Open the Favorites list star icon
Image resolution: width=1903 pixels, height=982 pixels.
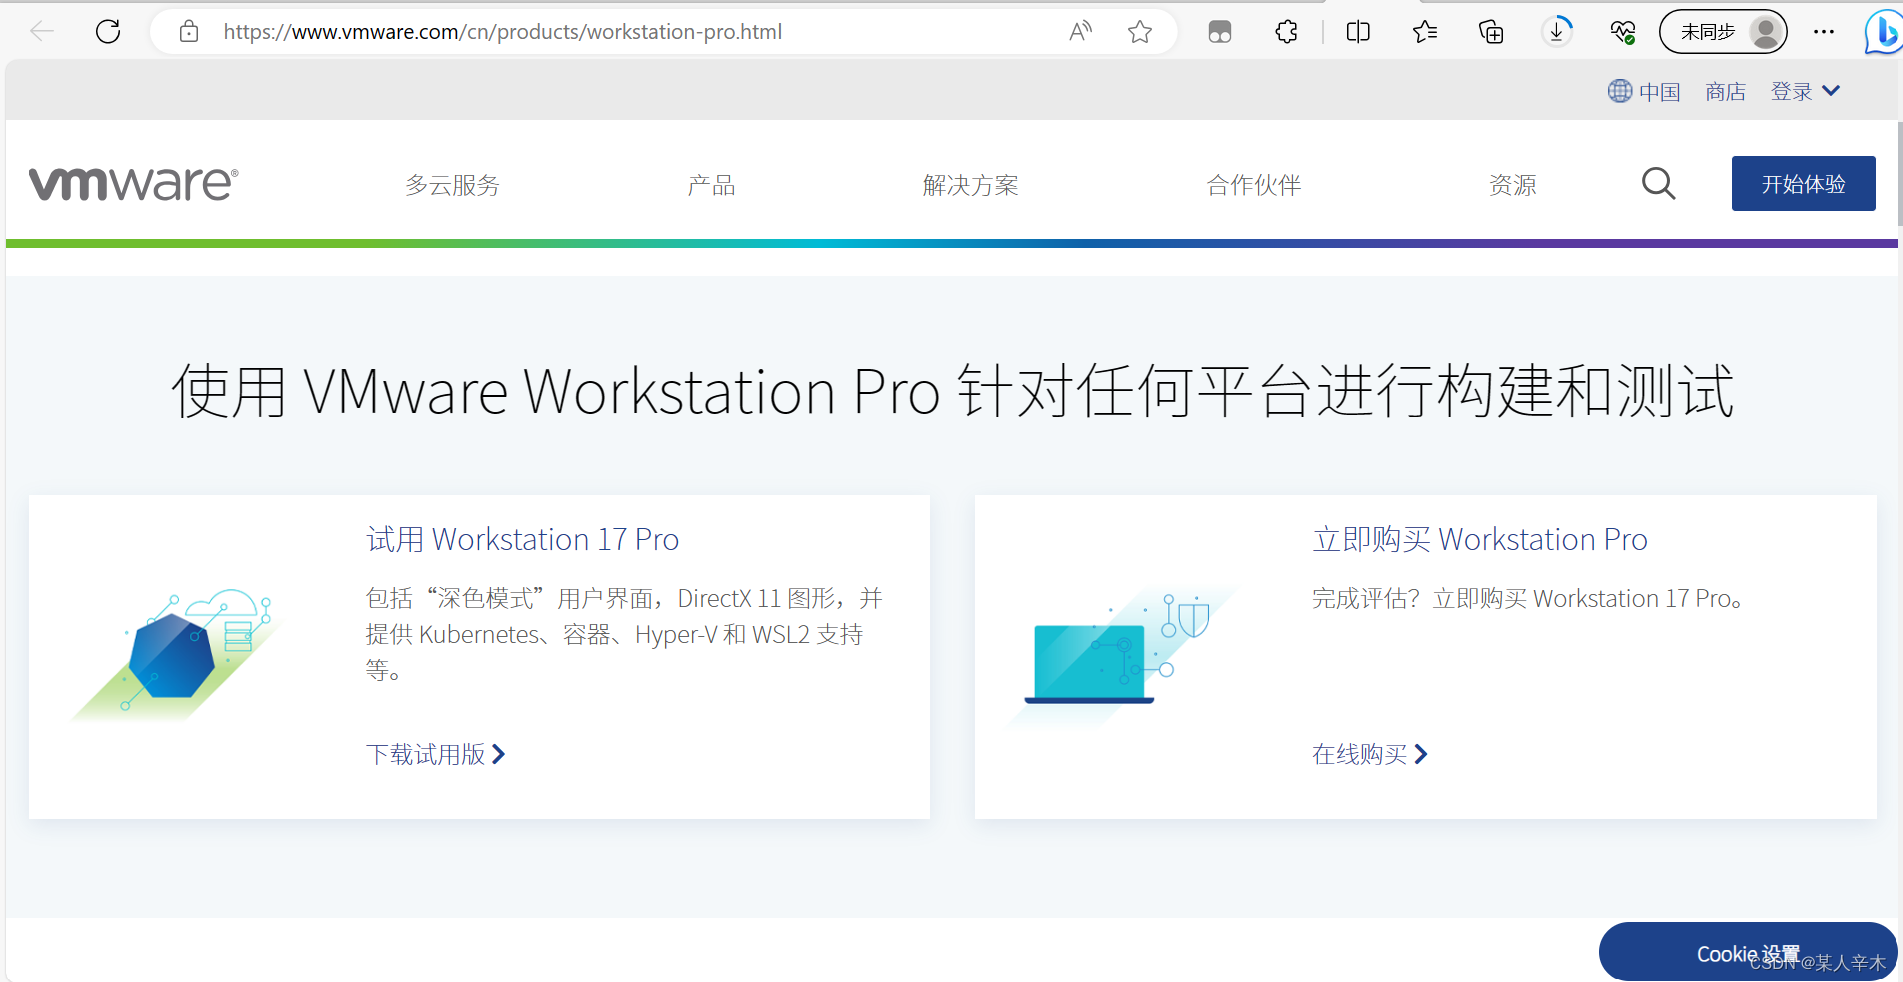tap(1424, 31)
